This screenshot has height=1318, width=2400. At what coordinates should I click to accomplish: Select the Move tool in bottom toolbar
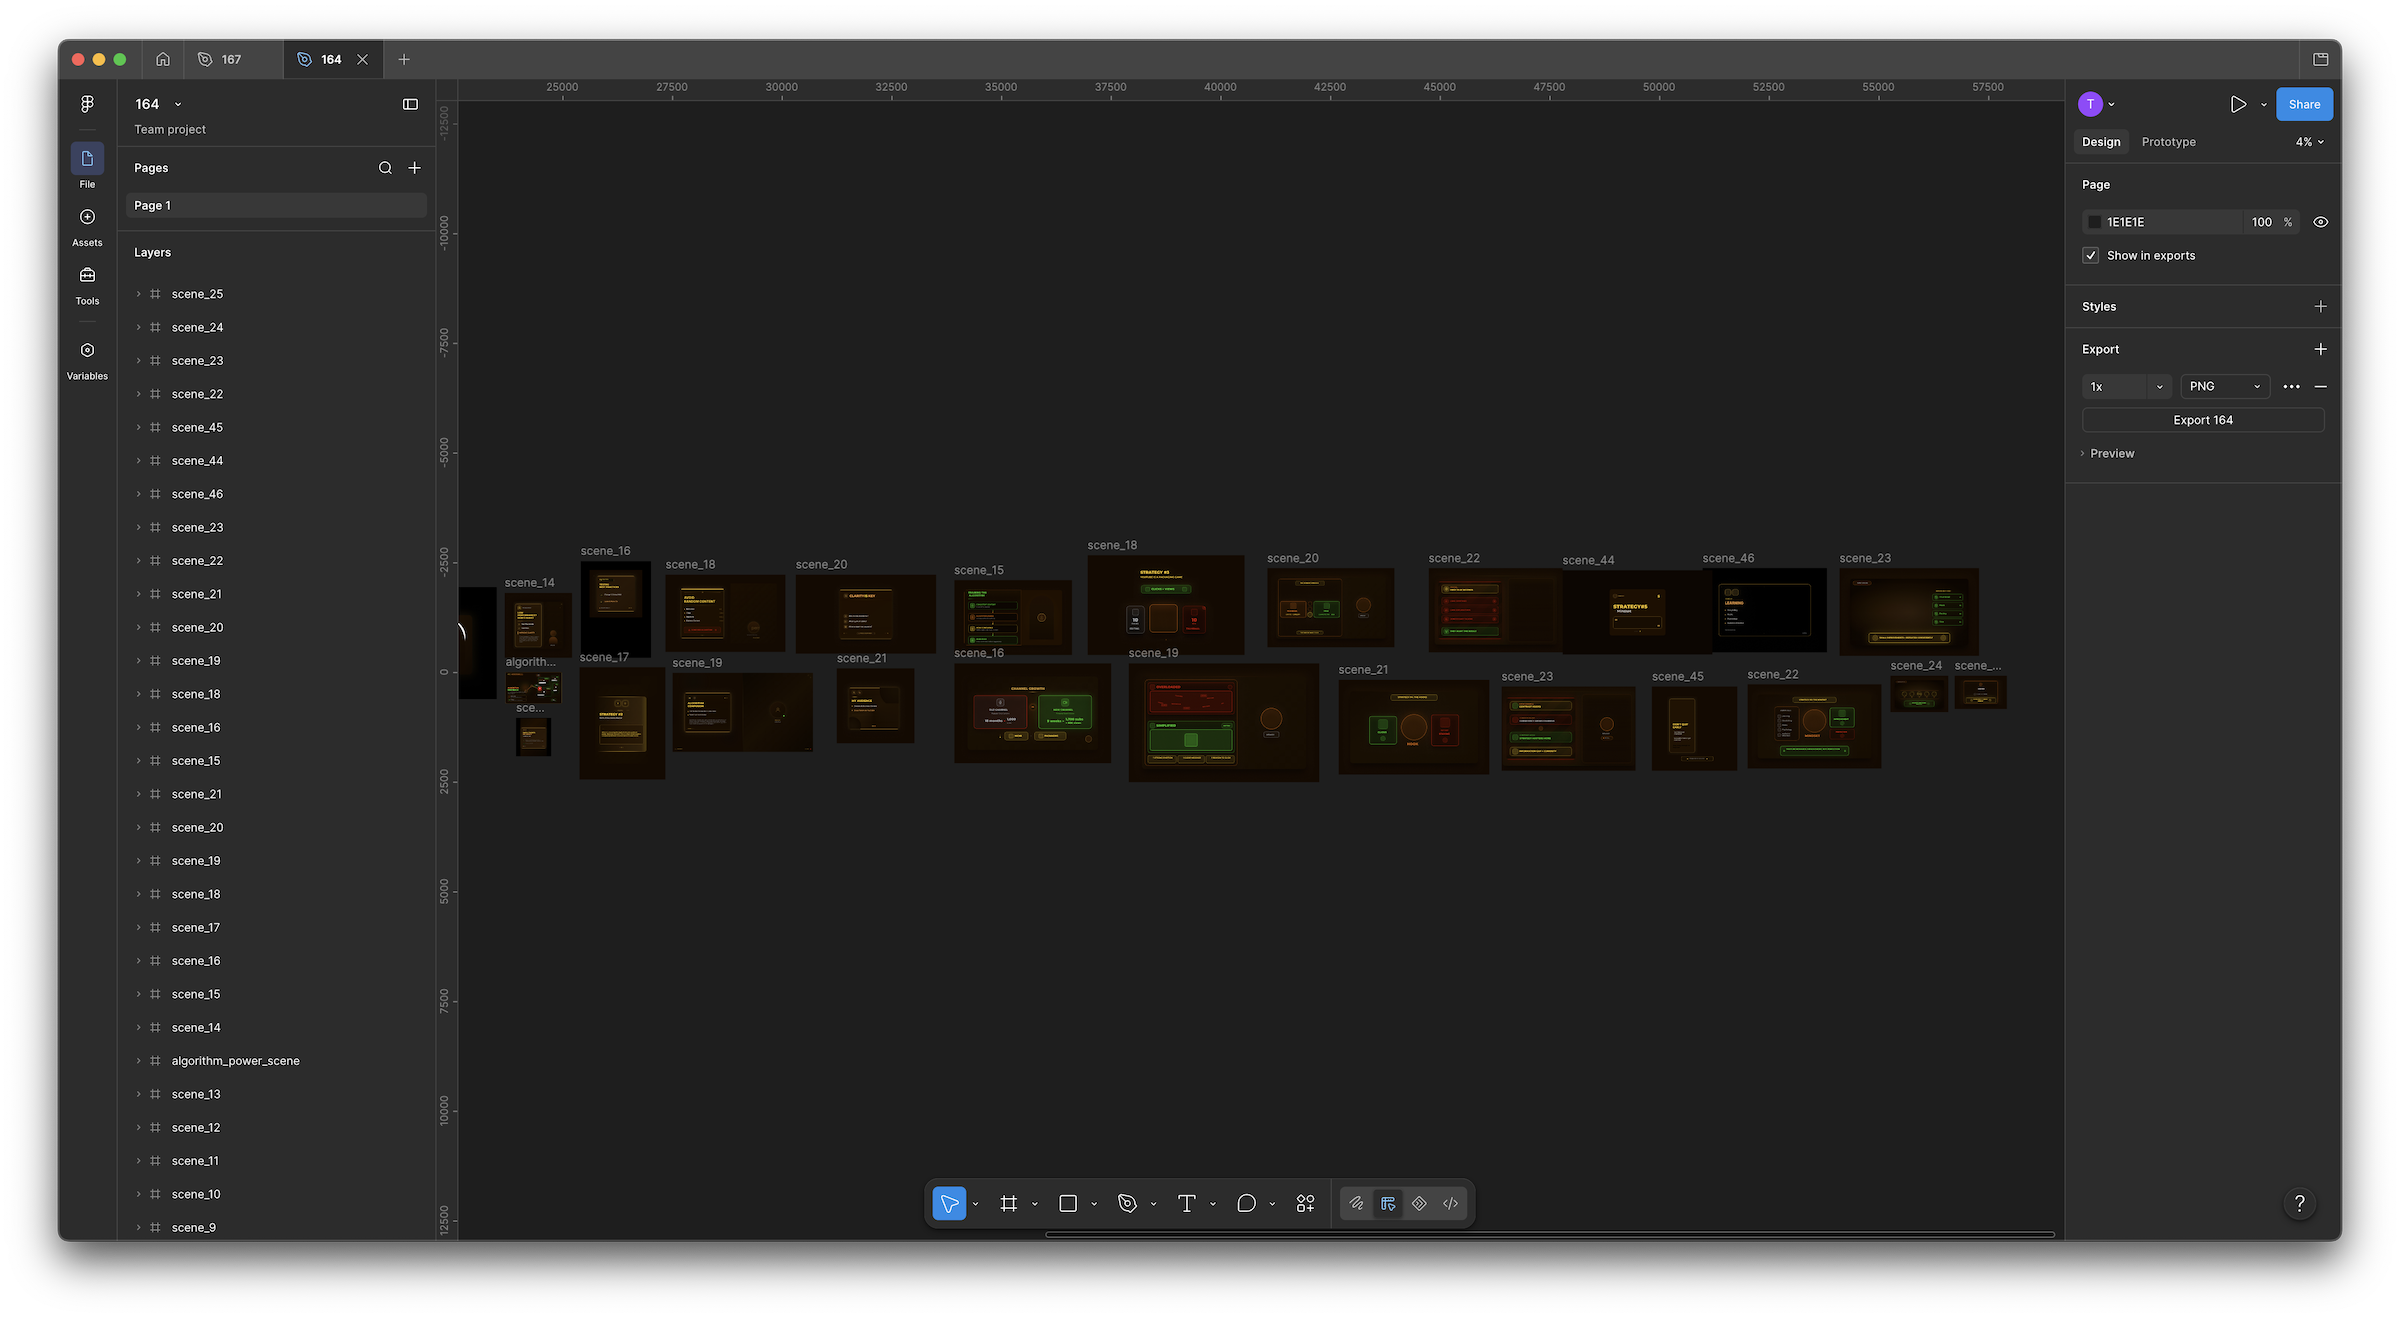949,1203
